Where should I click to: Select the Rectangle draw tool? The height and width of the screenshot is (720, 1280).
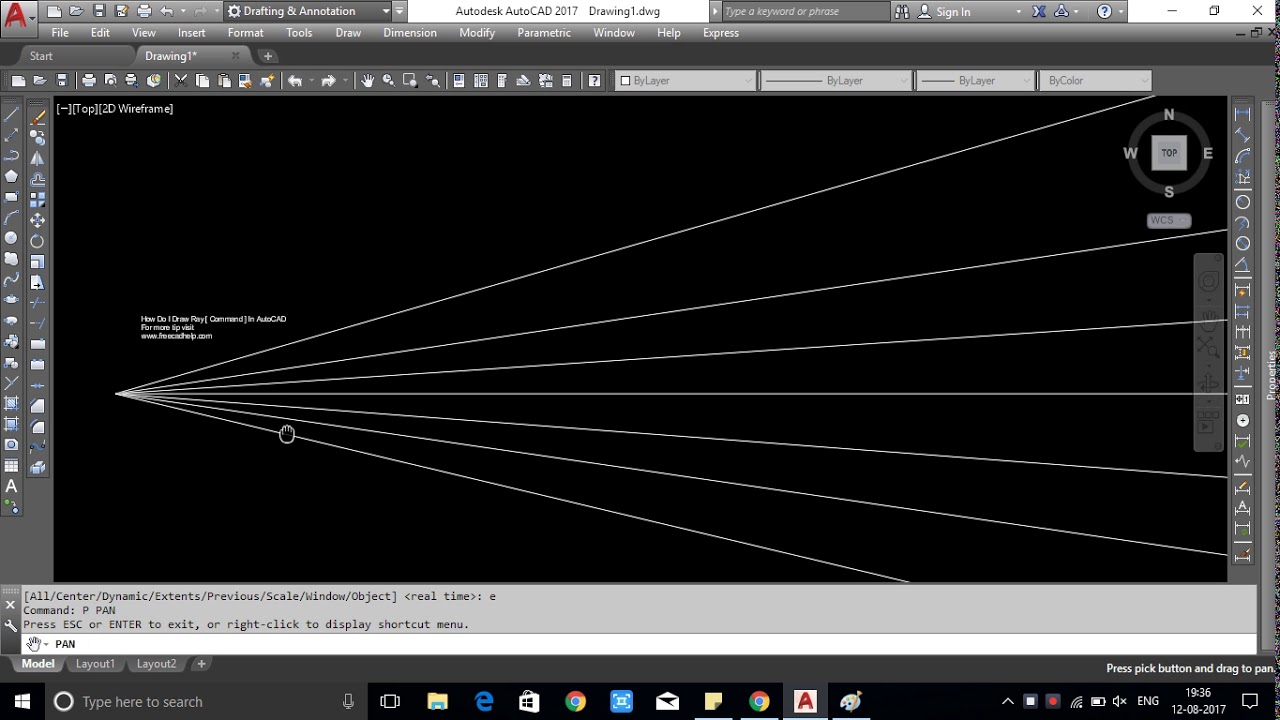[x=12, y=197]
